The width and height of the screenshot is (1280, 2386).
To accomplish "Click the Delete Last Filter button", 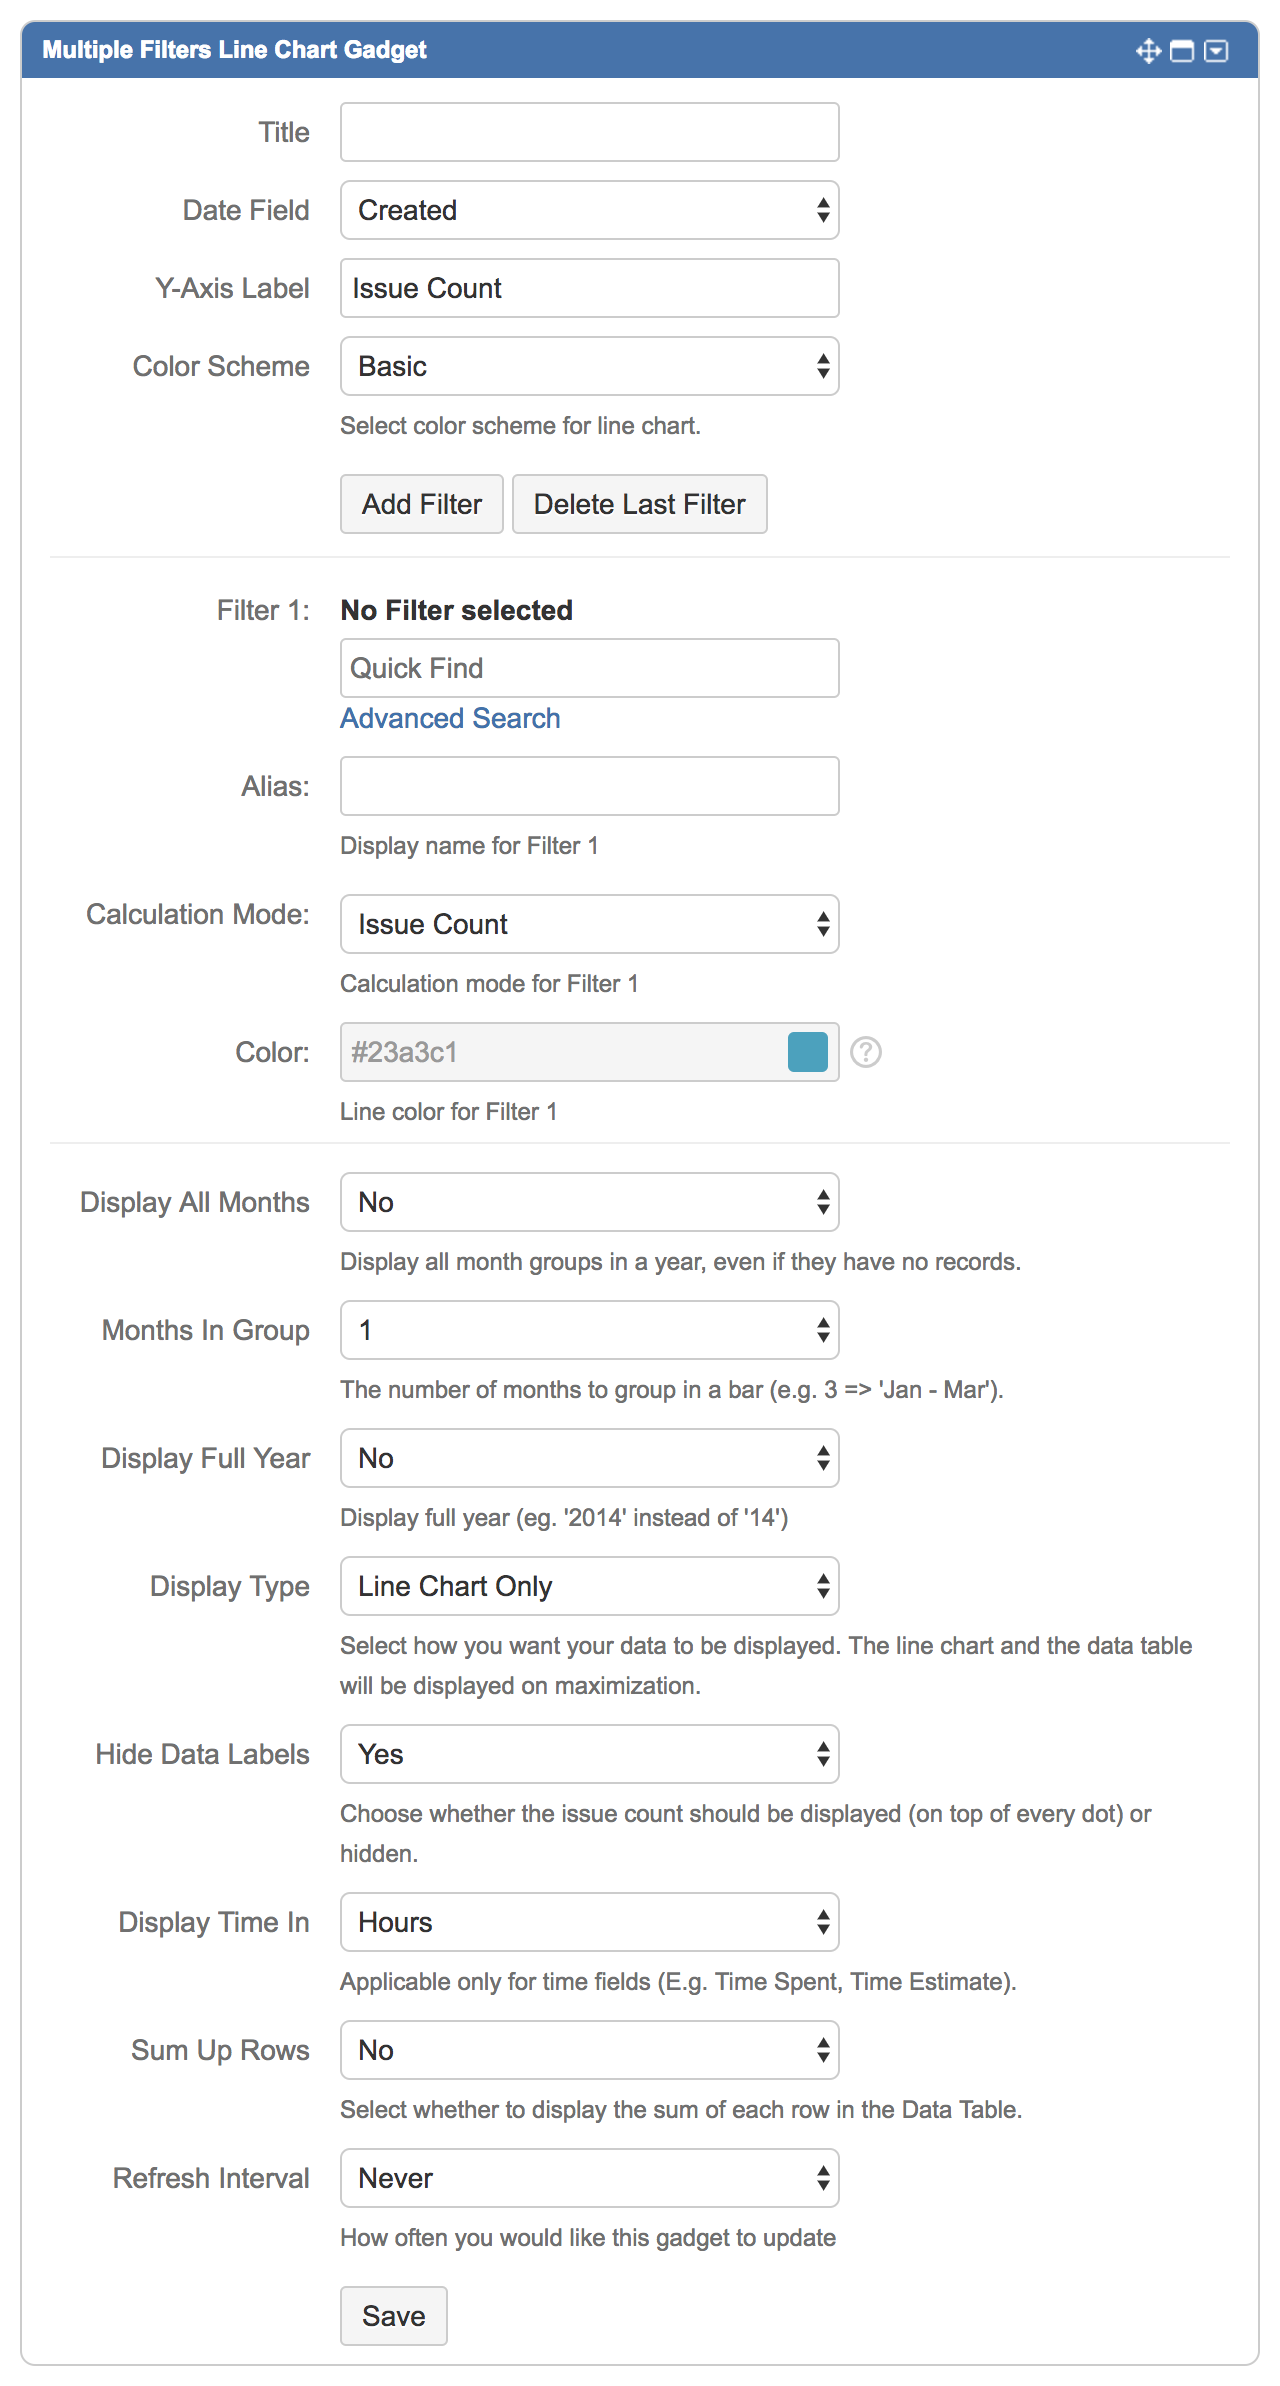I will pyautogui.click(x=639, y=503).
